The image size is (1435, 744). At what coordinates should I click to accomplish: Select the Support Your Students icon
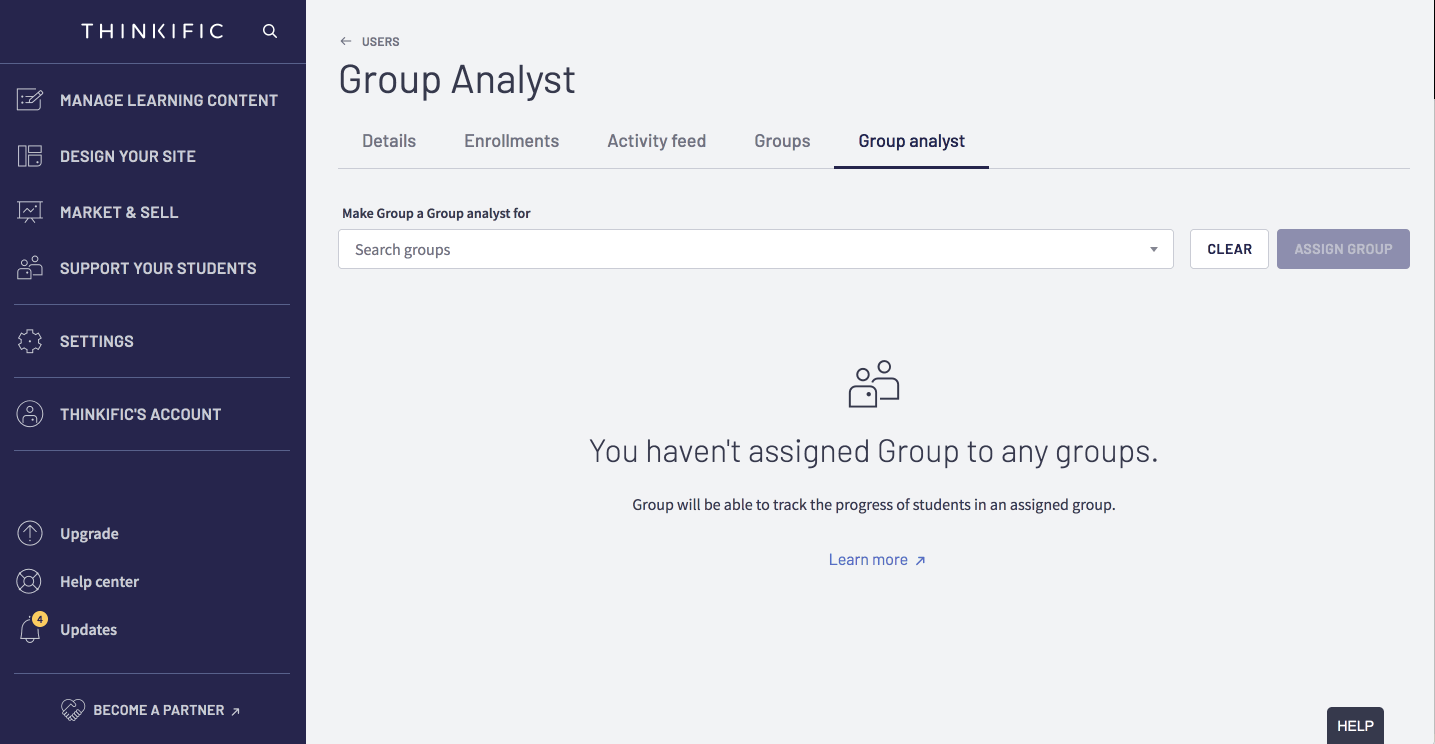tap(29, 267)
